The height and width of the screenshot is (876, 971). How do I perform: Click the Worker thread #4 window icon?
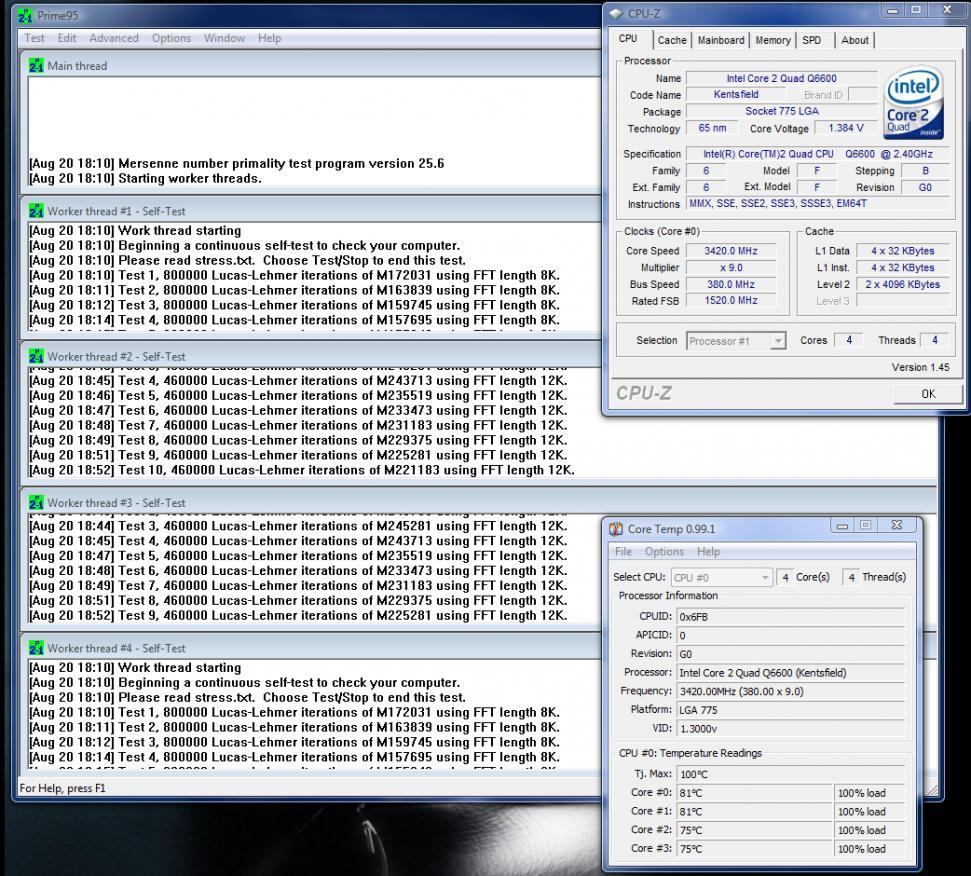pos(36,648)
